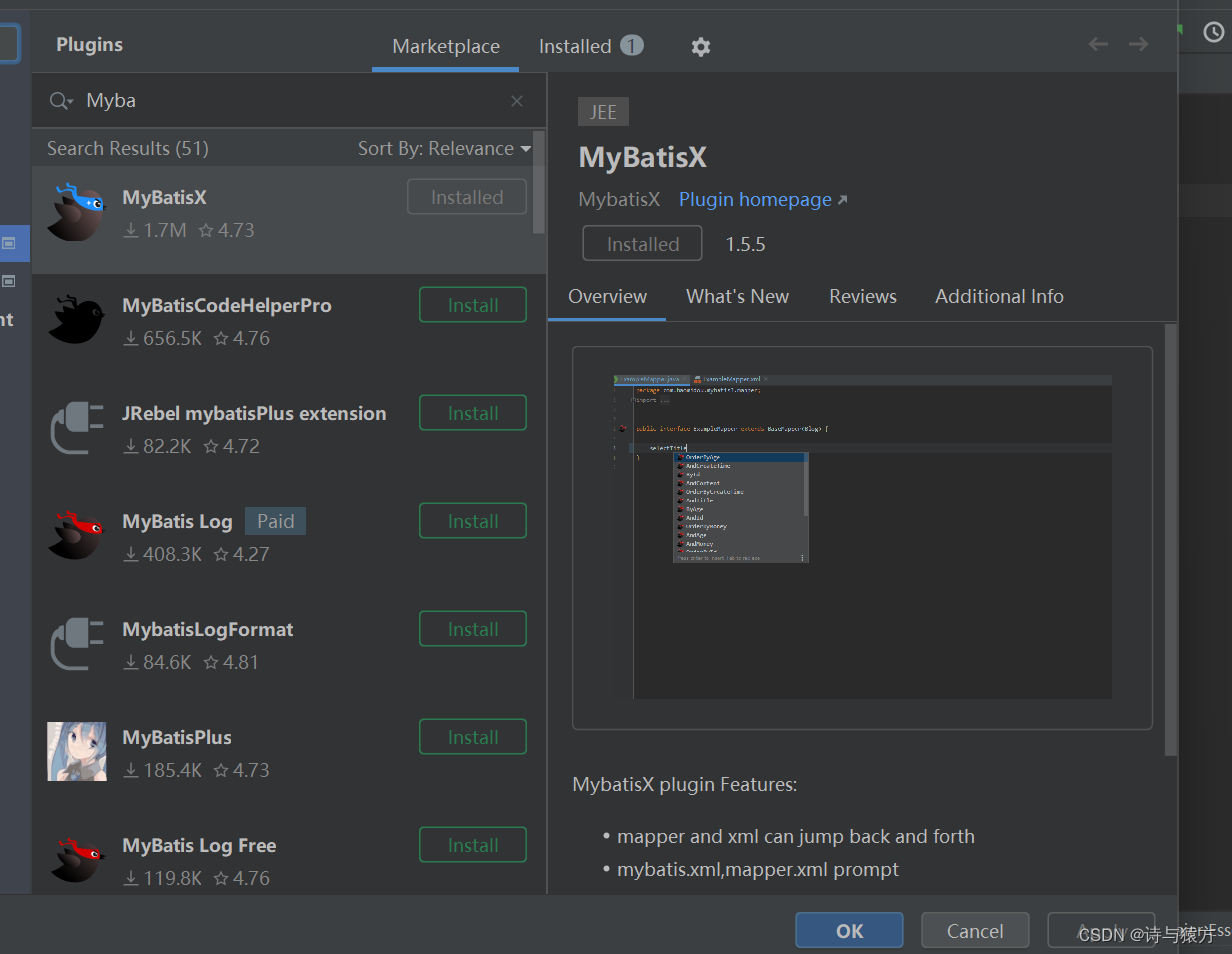Click the MyBatis Log Free bird icon
This screenshot has height=954, width=1232.
coord(77,860)
